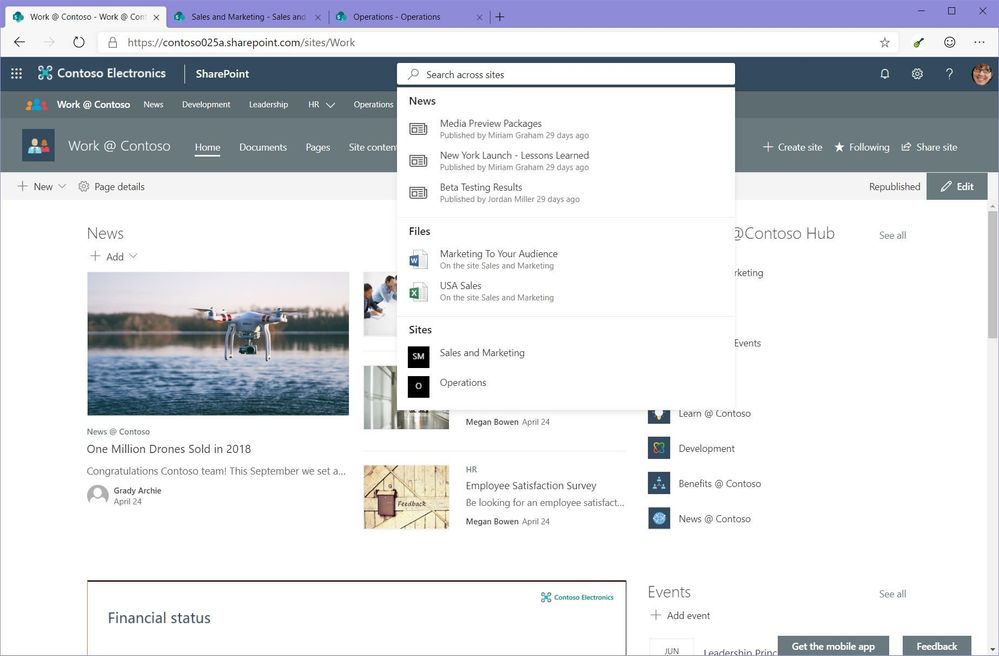
Task: Open Pages in site navigation
Action: point(317,147)
